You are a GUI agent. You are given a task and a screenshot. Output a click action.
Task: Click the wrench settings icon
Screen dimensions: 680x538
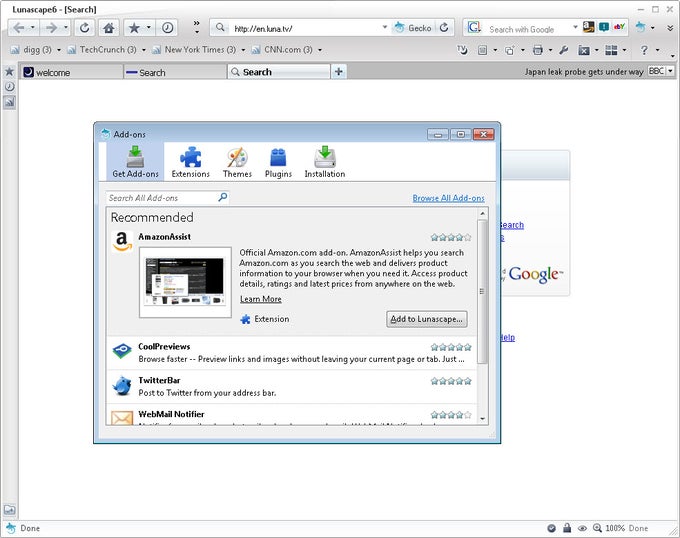coord(564,50)
